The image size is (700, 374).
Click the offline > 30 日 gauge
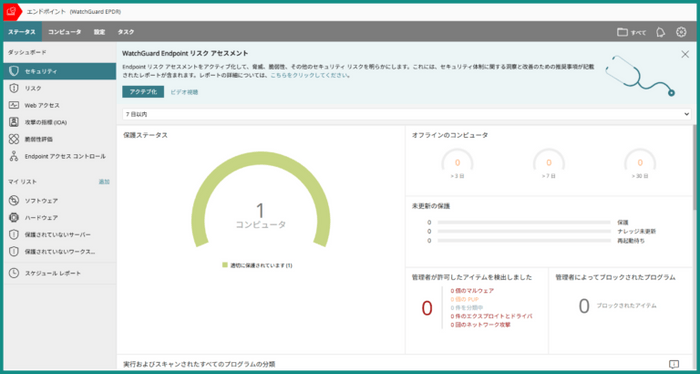tap(640, 162)
